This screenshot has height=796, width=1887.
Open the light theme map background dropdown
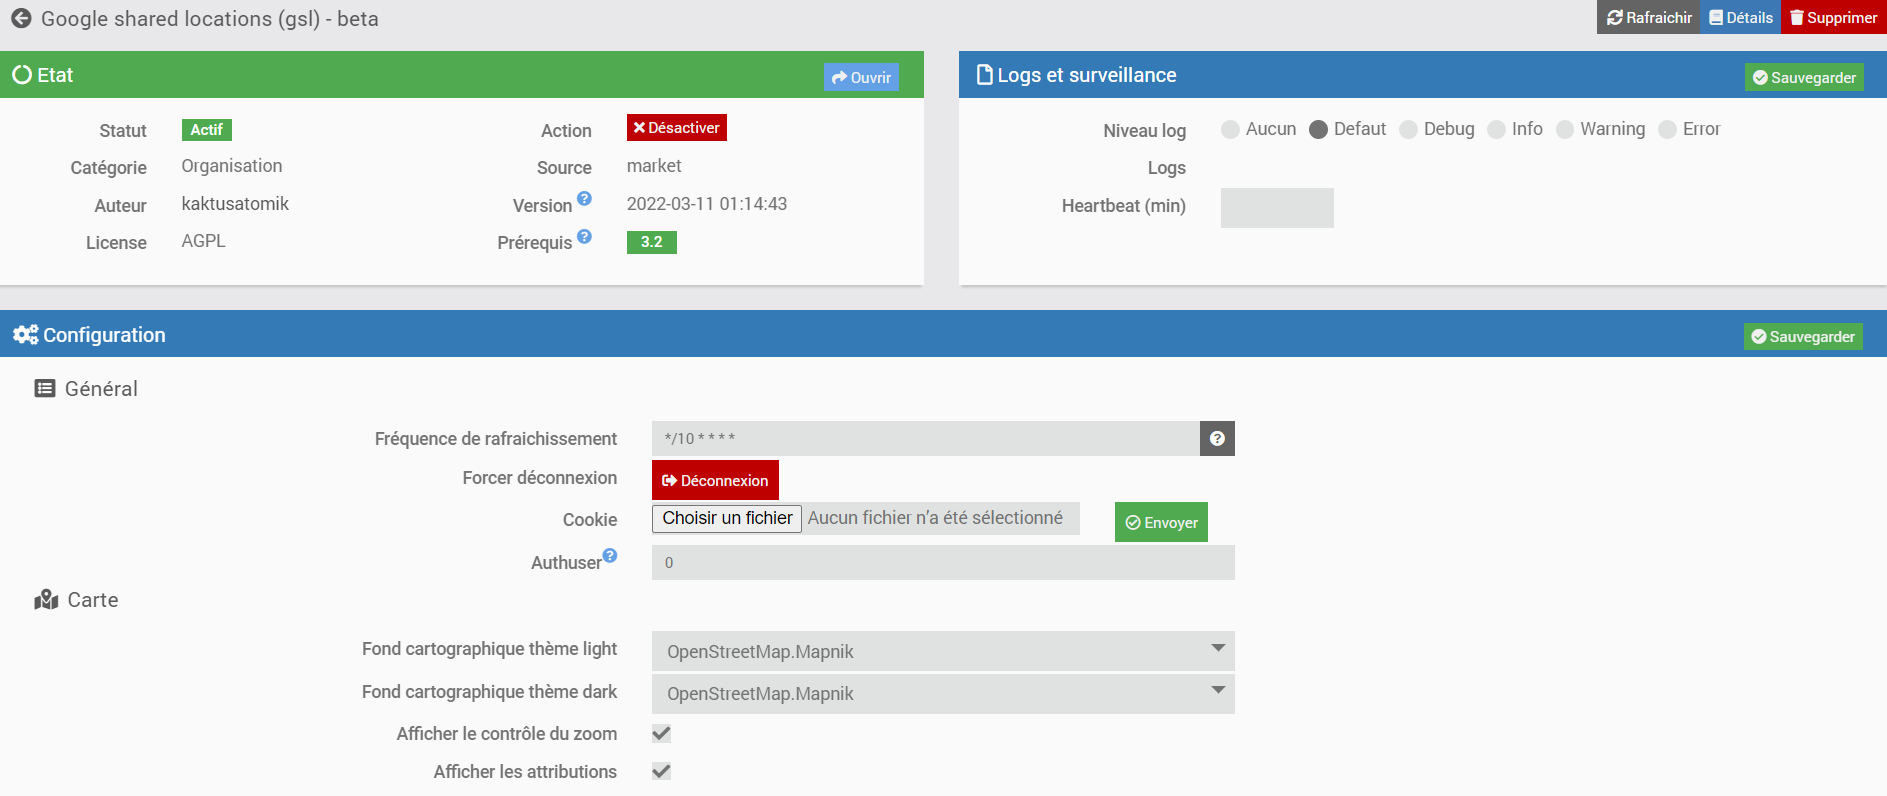pos(943,651)
